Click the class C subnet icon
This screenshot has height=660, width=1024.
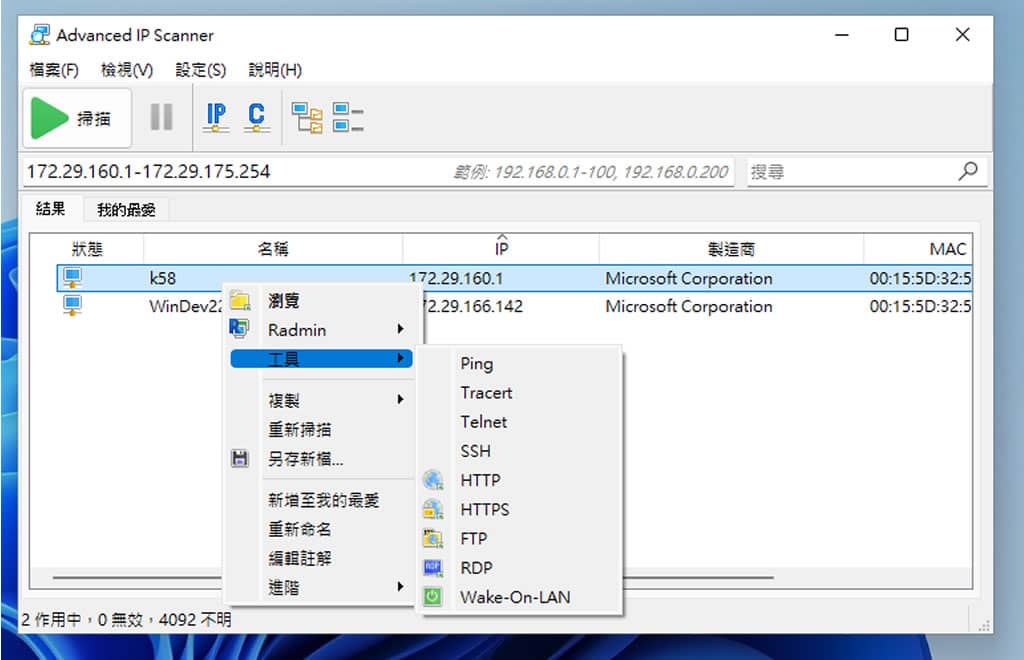(x=257, y=117)
